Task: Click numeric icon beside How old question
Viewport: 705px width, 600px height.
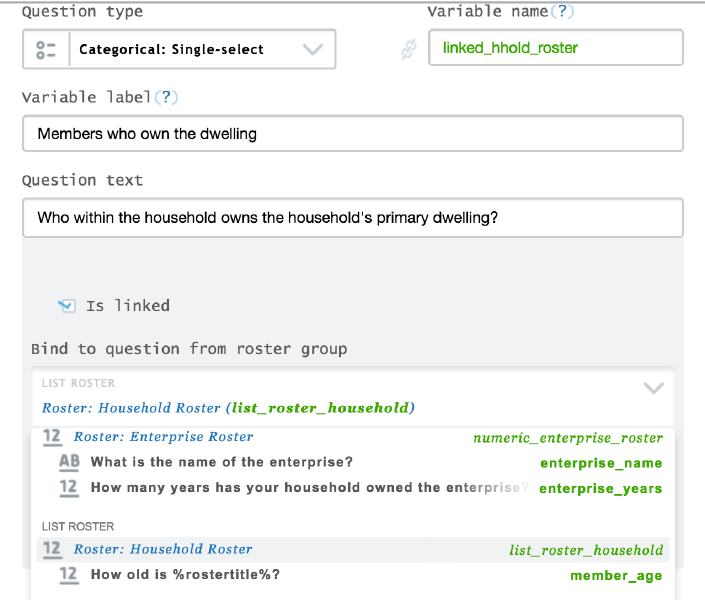Action: pyautogui.click(x=69, y=575)
